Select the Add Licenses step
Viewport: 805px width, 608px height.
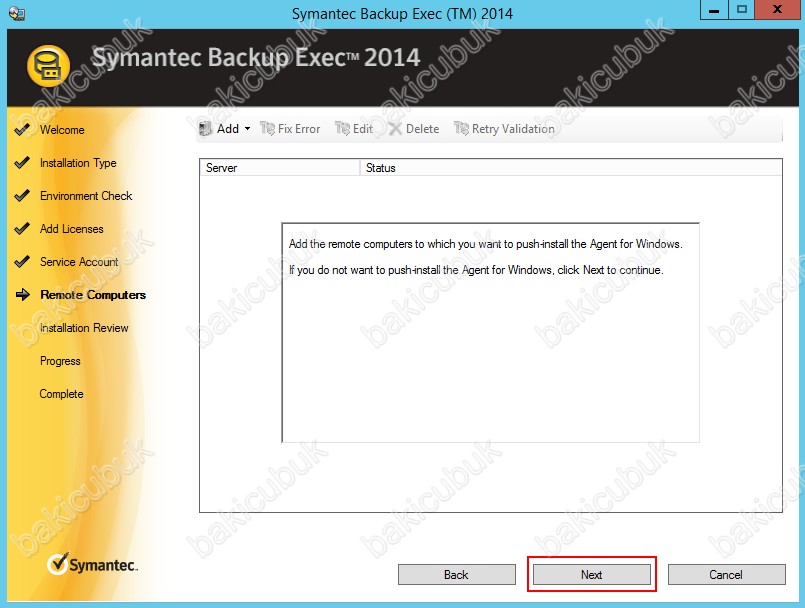coord(72,229)
